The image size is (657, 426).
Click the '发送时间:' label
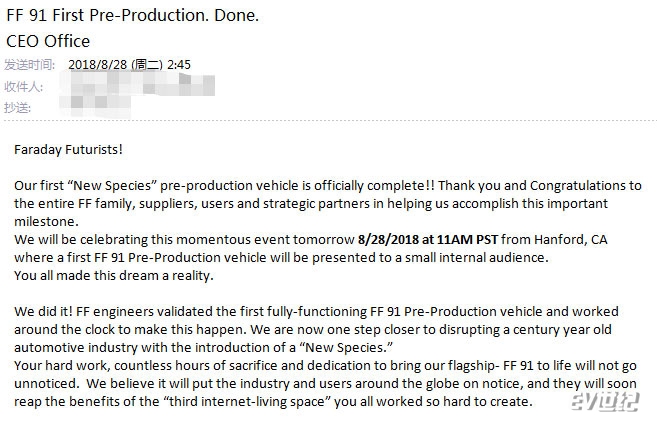tap(29, 65)
